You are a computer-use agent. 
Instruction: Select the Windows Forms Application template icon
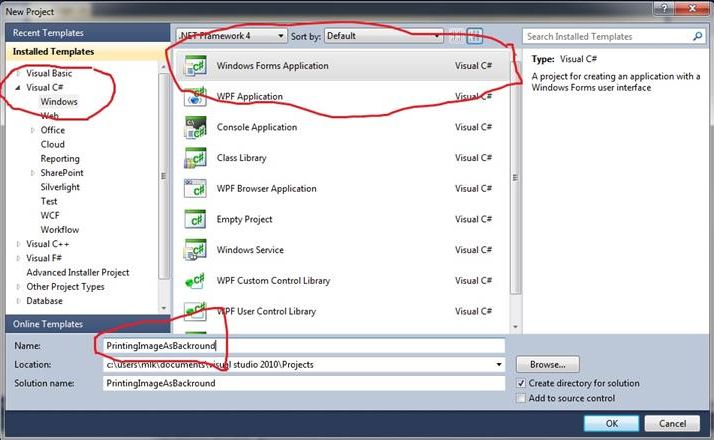(x=195, y=66)
